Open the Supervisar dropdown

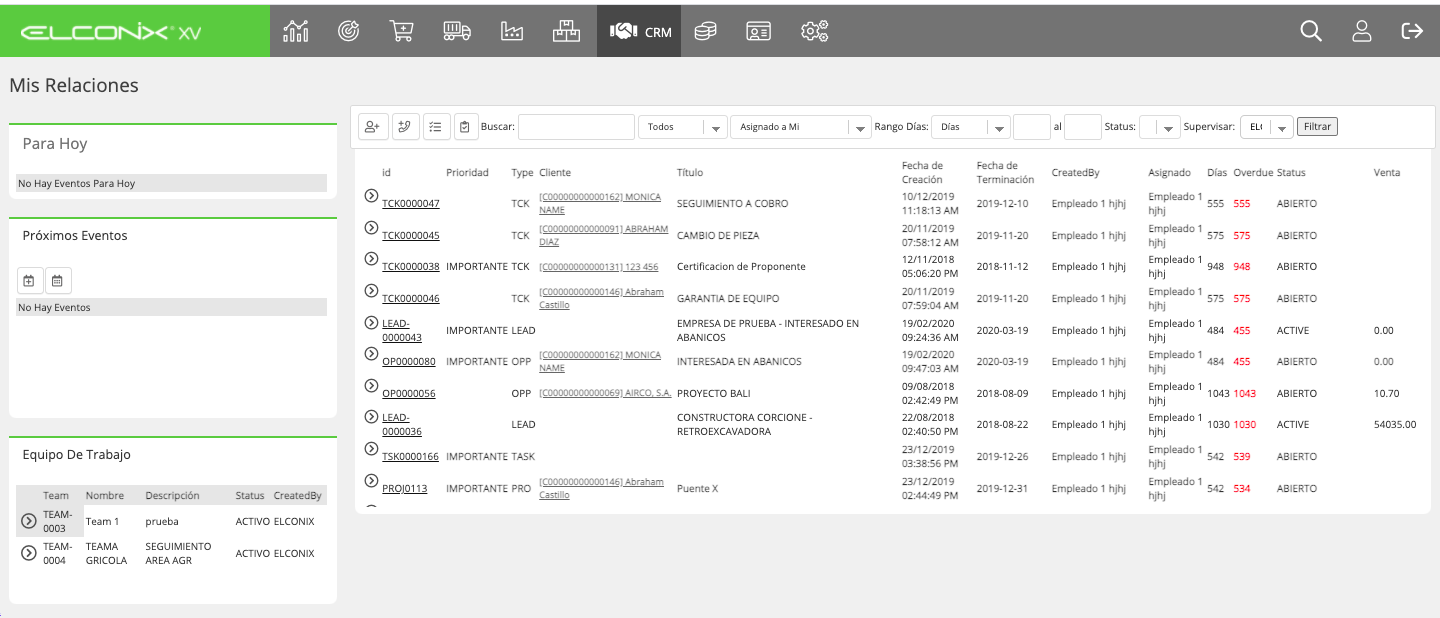click(1267, 127)
